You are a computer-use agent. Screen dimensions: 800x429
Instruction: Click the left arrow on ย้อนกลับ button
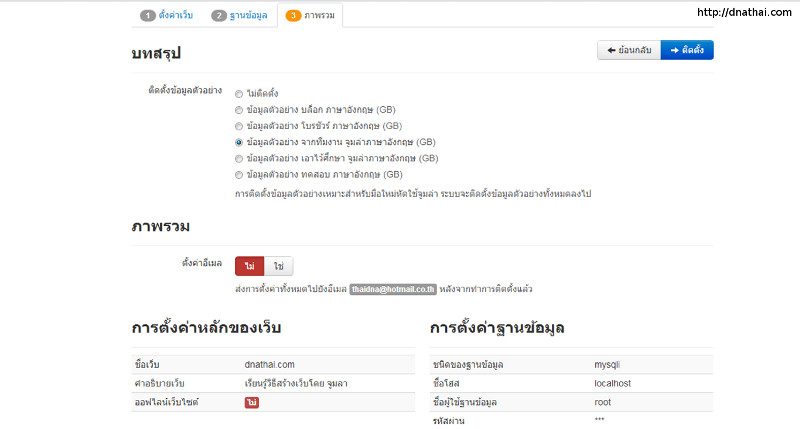[611, 51]
